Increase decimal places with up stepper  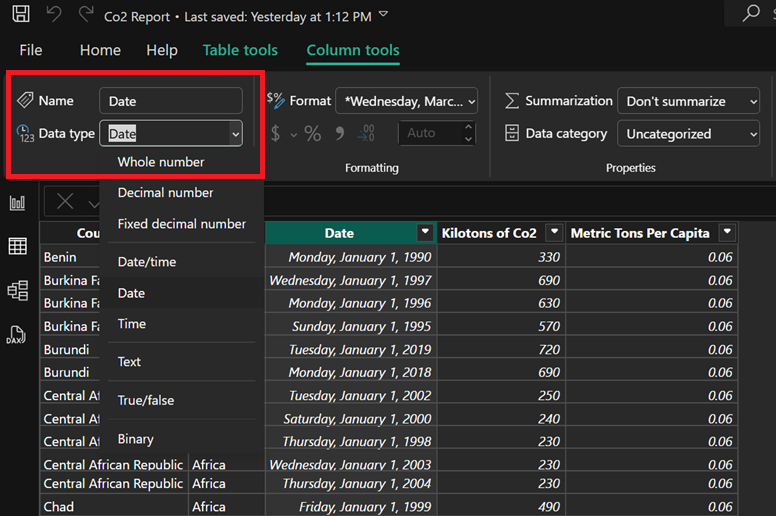[468, 127]
